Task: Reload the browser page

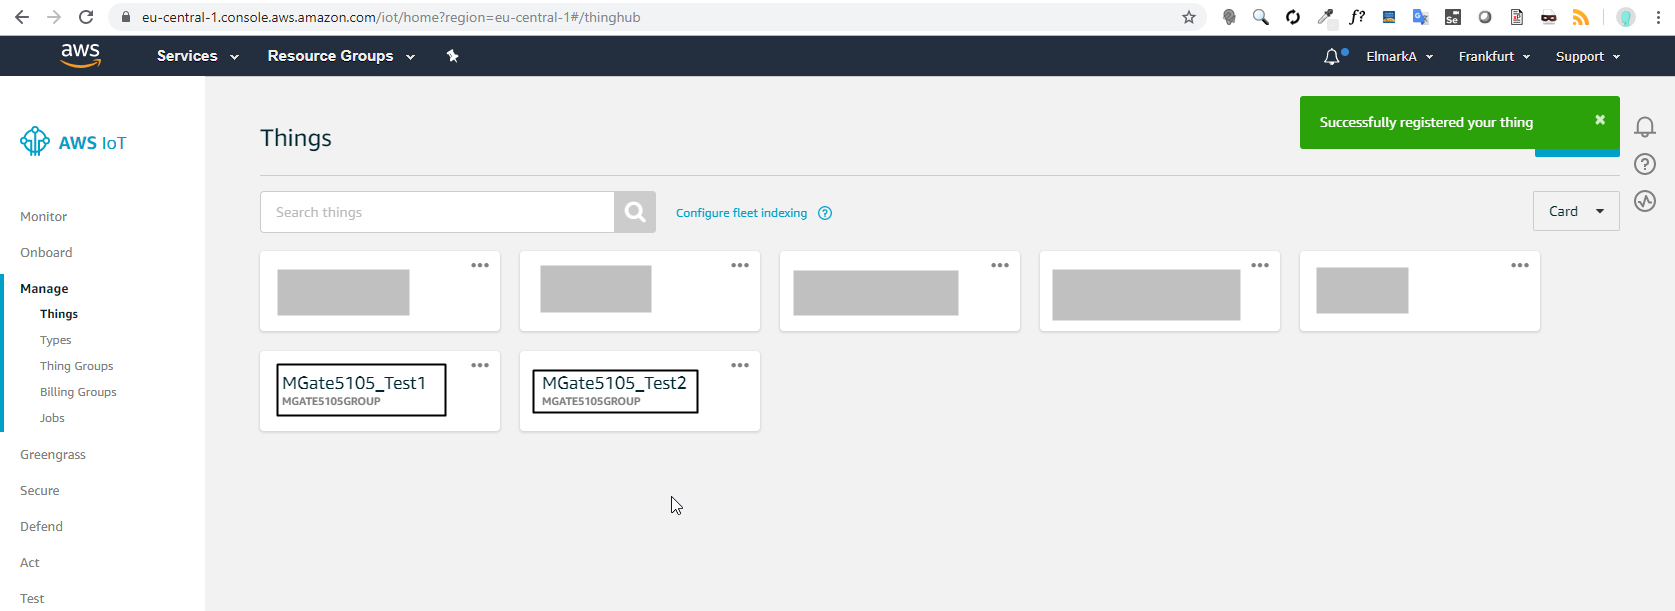Action: (x=86, y=17)
